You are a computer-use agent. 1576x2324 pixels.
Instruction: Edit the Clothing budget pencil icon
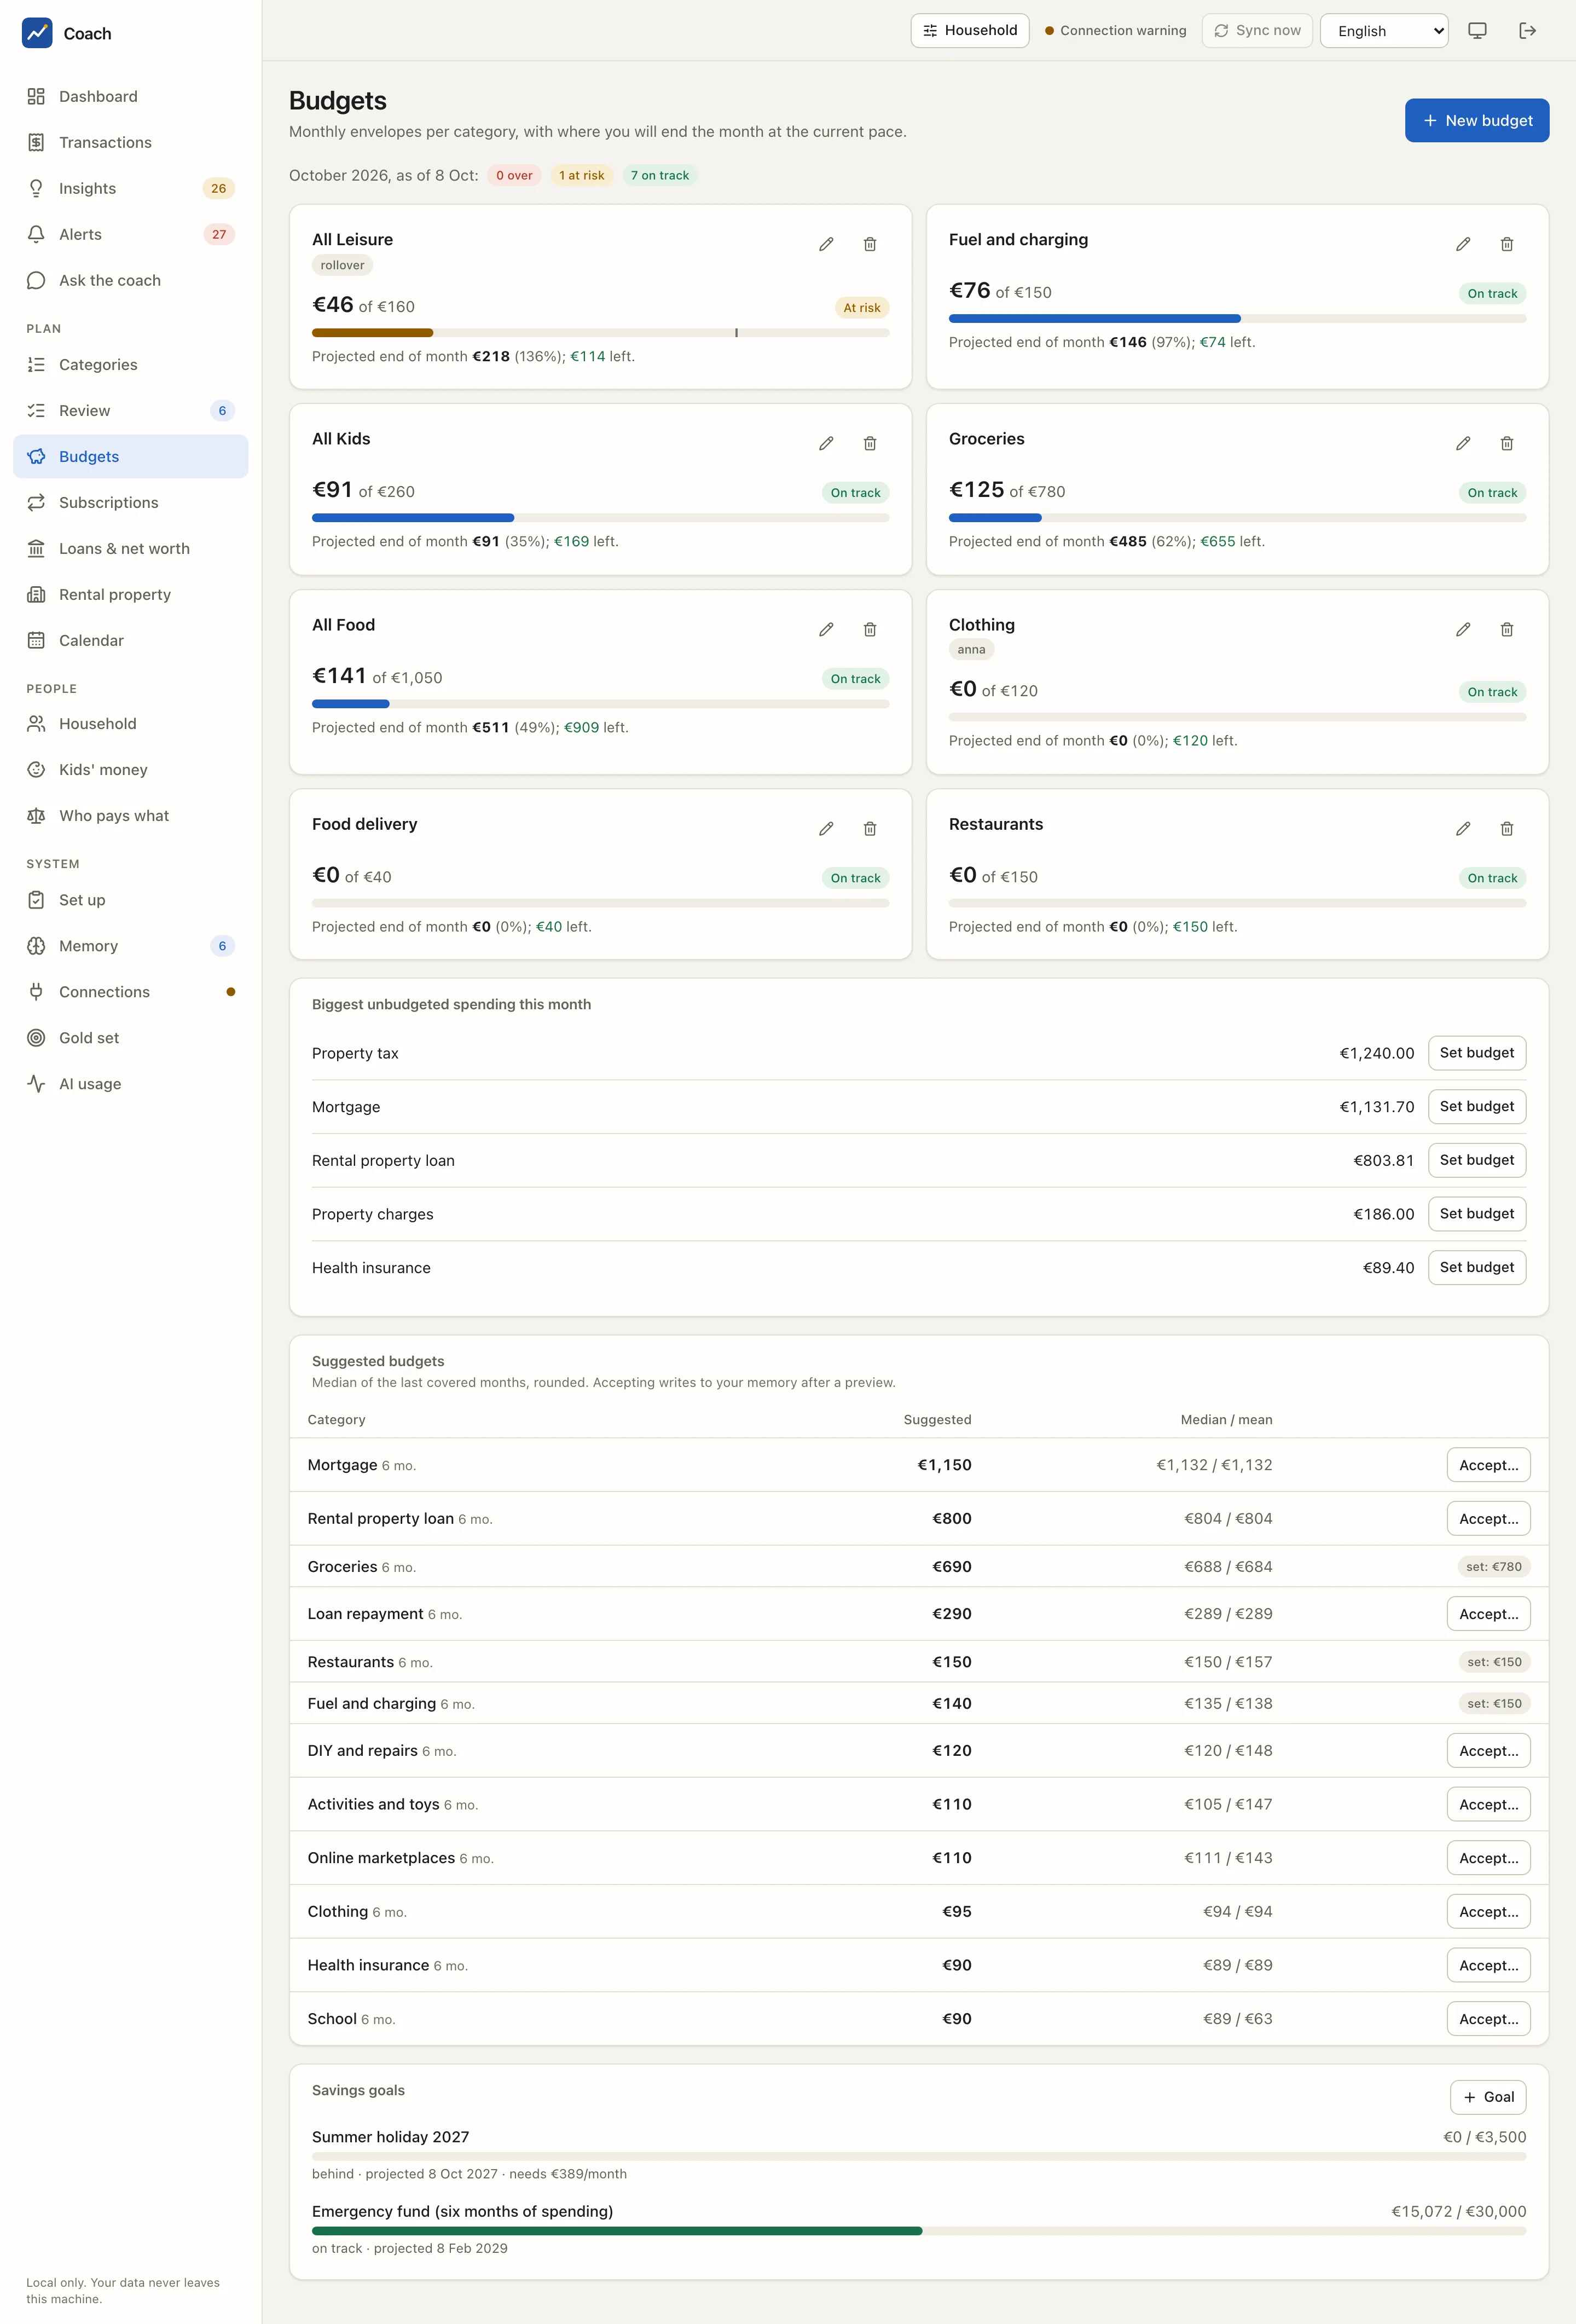click(x=1463, y=629)
